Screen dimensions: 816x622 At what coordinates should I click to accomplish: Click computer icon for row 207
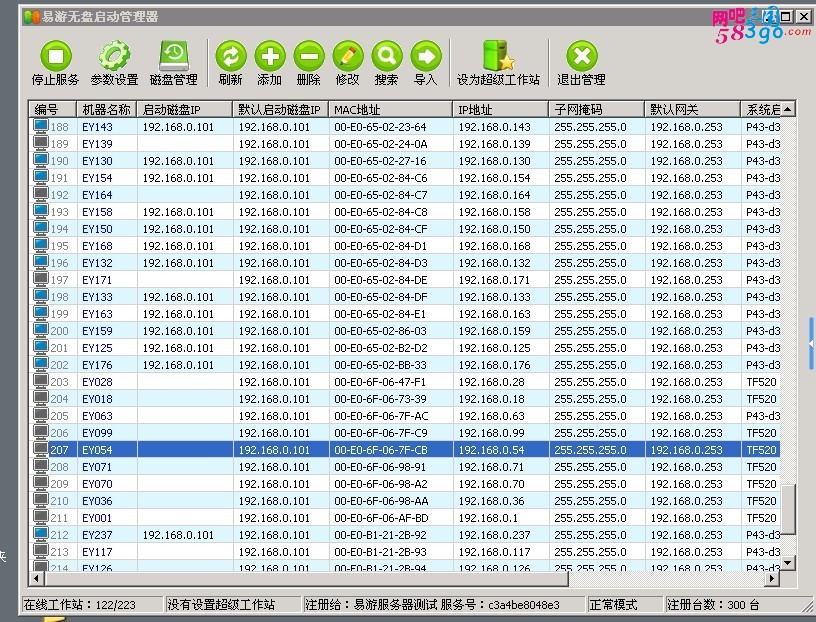coord(41,450)
